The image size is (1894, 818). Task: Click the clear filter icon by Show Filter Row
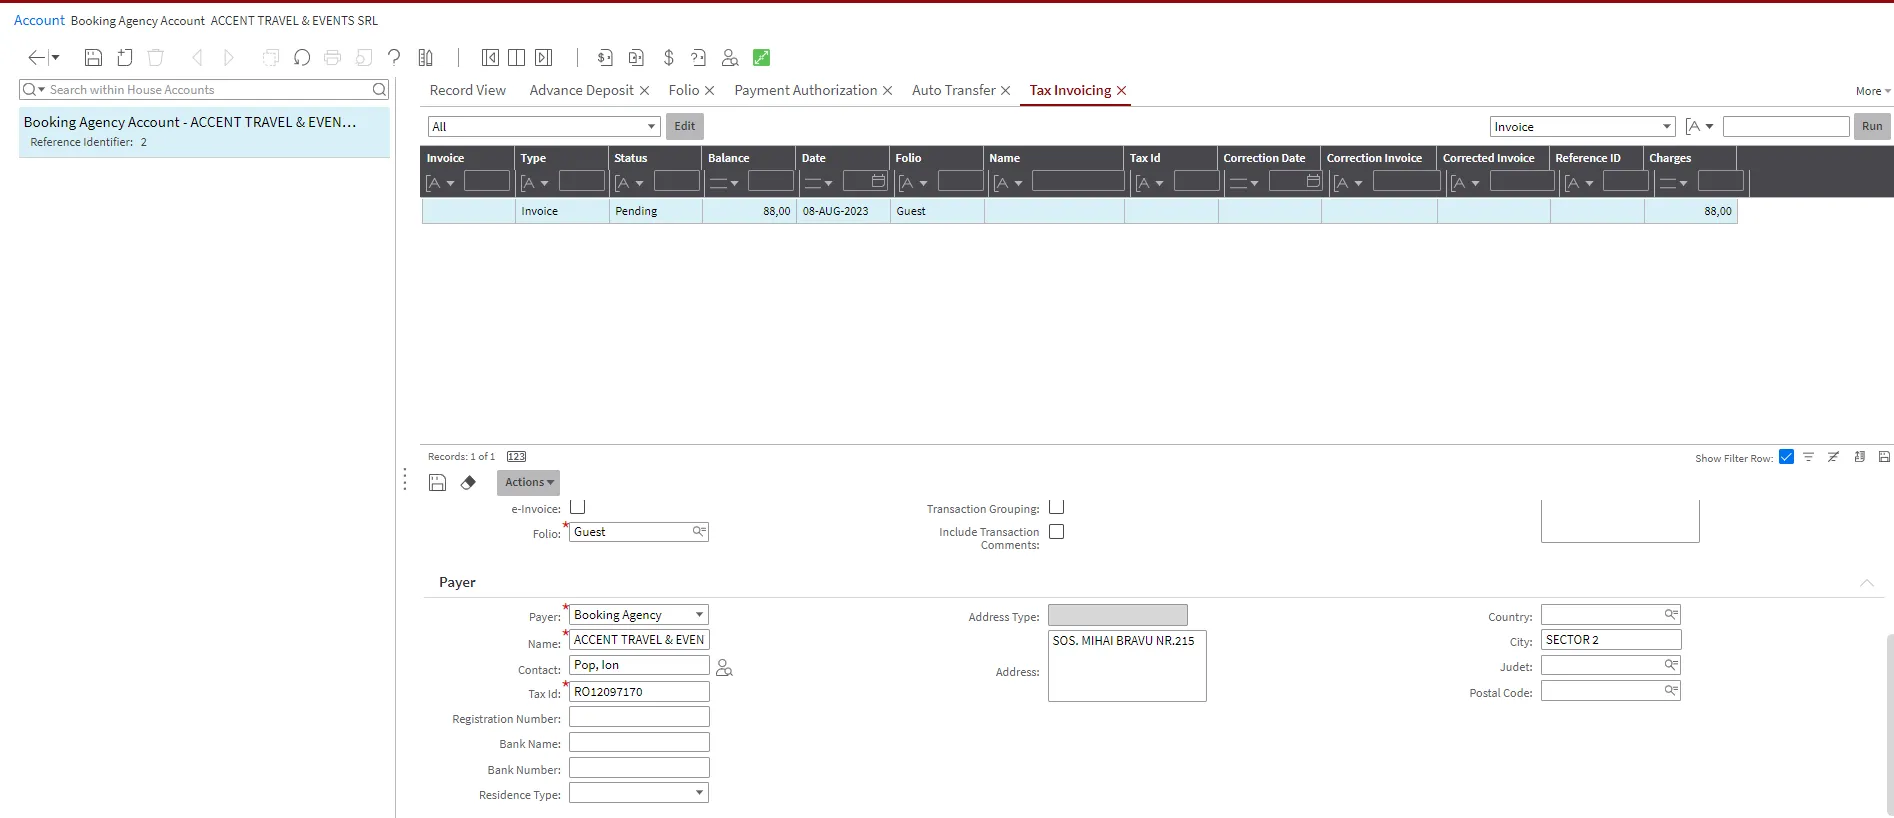pos(1833,457)
